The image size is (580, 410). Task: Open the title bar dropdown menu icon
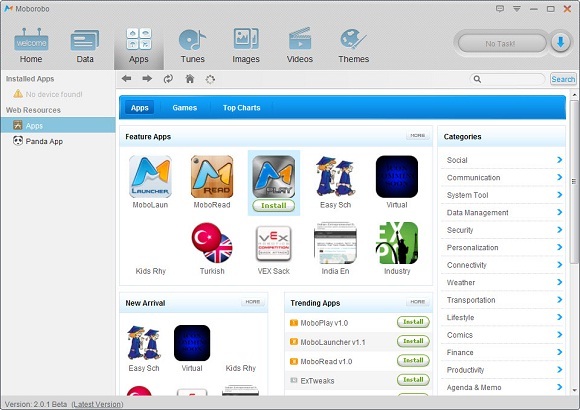(x=517, y=9)
